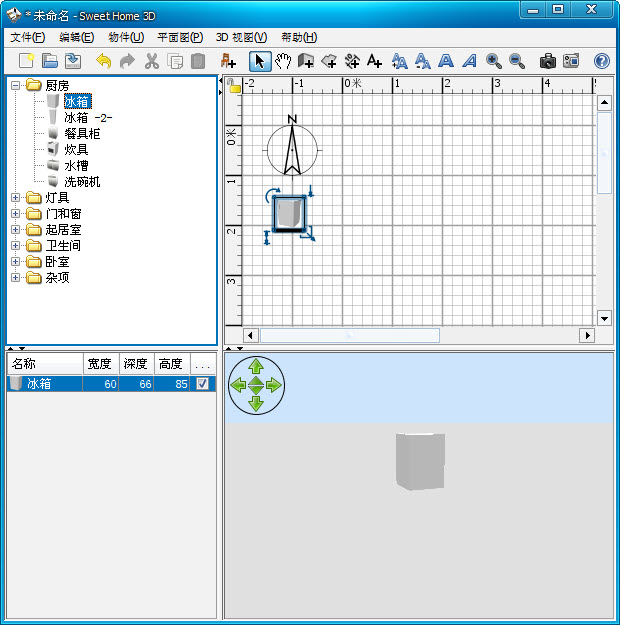Create a new home file
Image resolution: width=620 pixels, height=625 pixels.
point(27,61)
